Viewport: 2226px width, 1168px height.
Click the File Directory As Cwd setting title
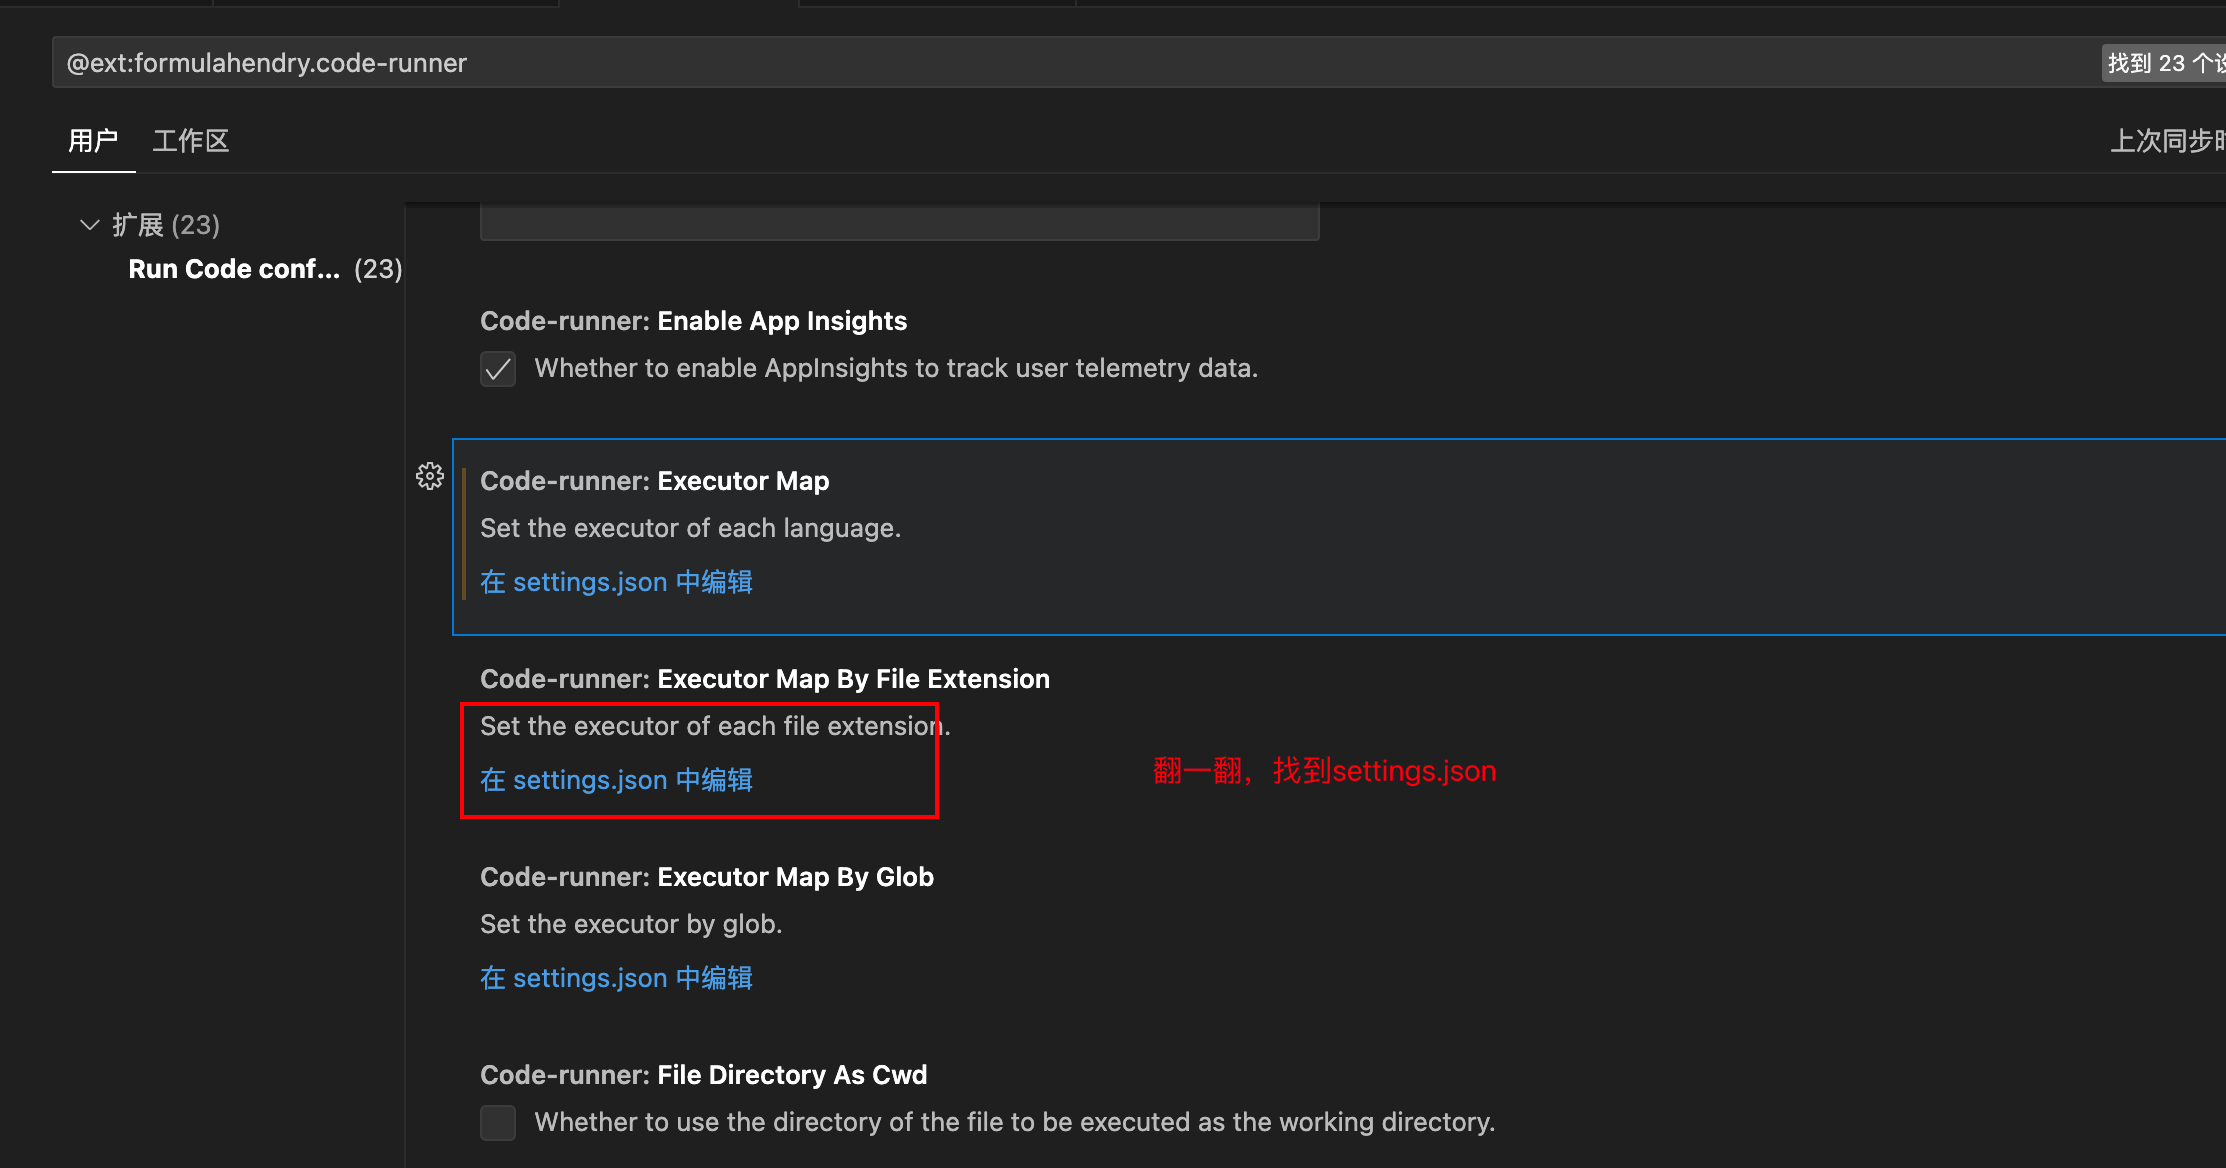pos(703,1074)
